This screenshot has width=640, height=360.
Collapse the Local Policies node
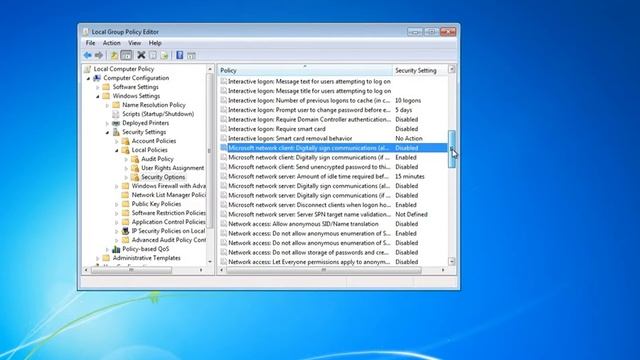point(117,150)
